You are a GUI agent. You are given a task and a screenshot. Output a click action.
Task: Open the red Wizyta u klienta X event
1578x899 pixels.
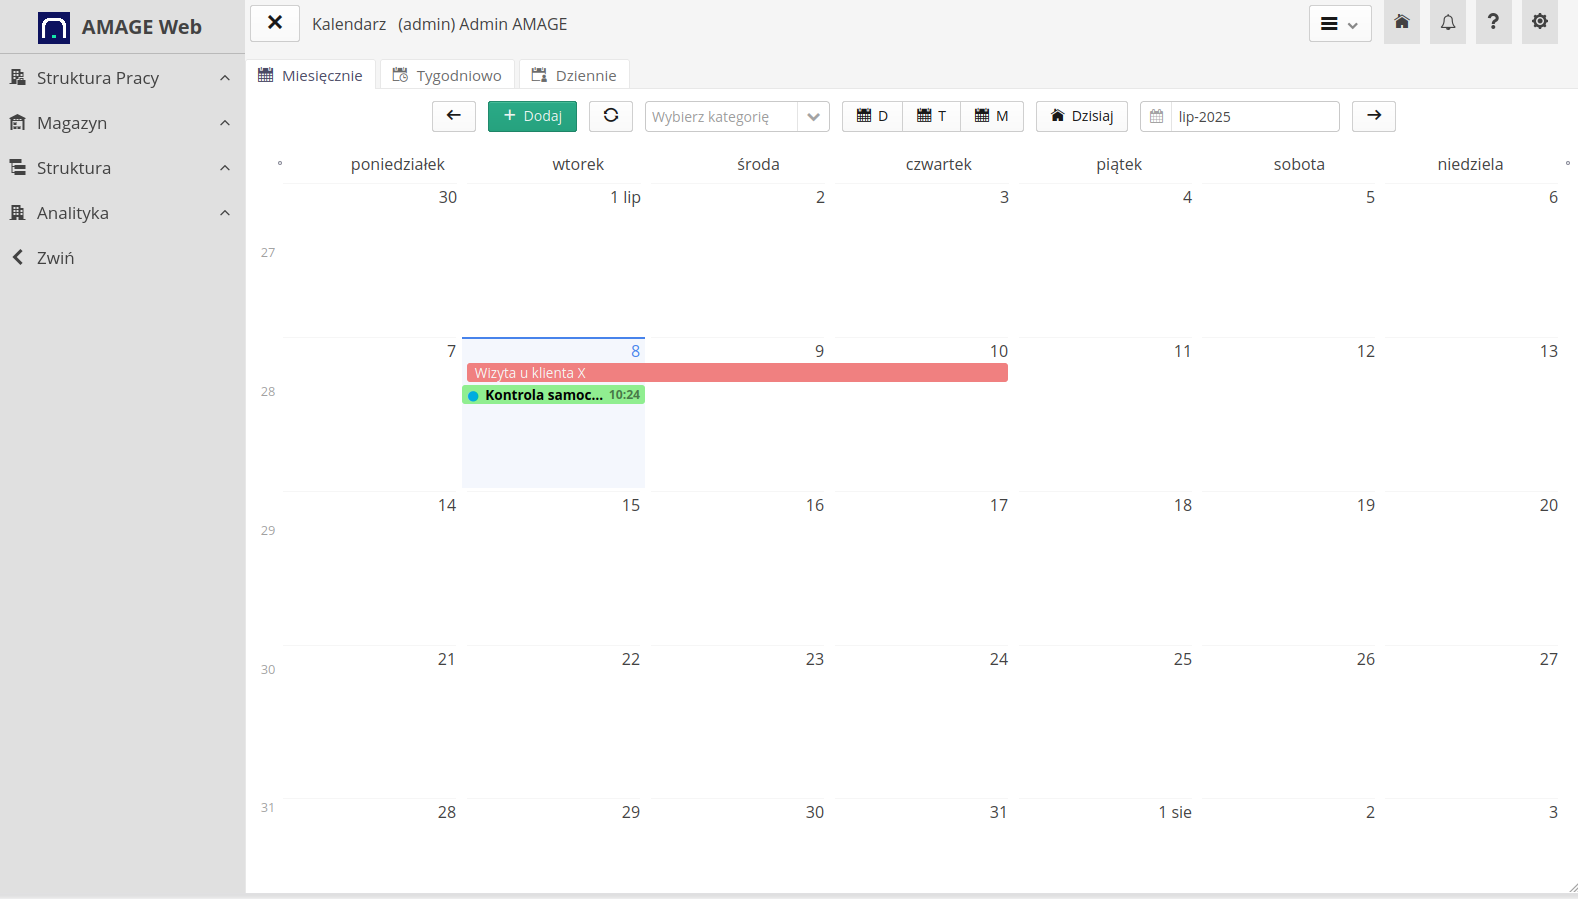[x=736, y=373]
